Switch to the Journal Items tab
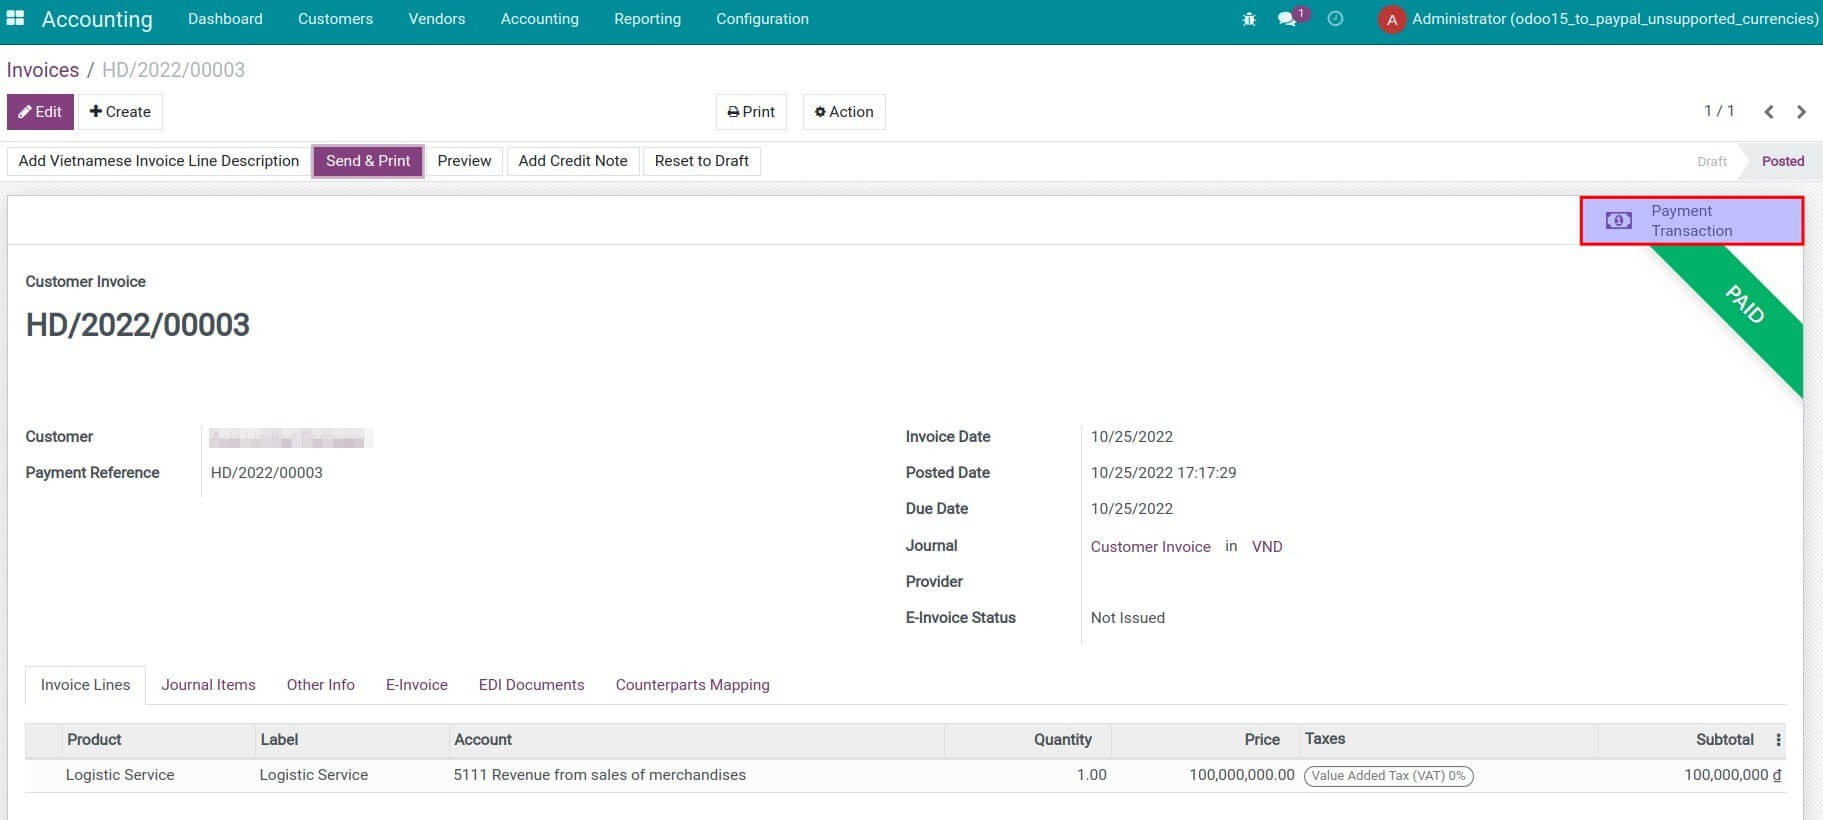 tap(208, 685)
